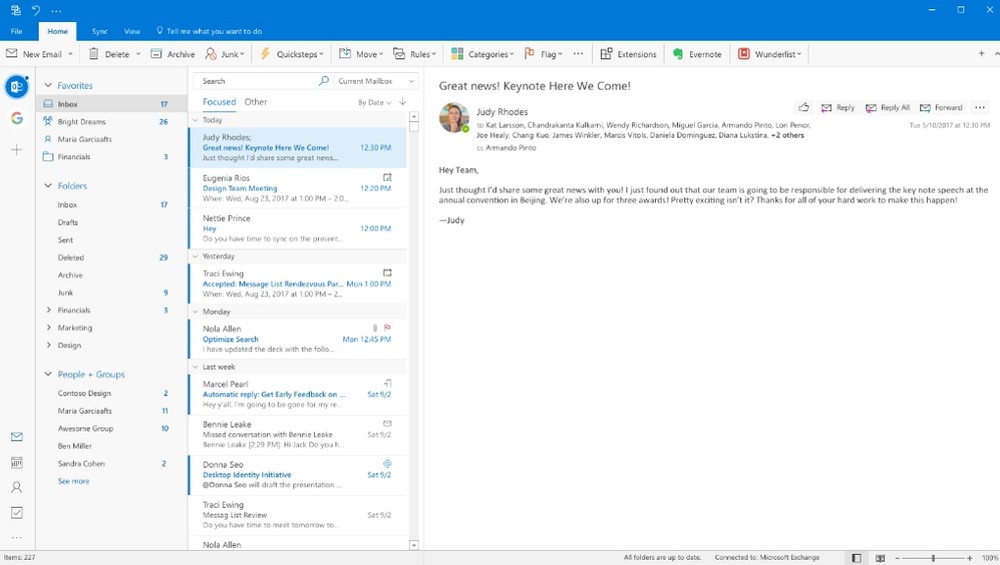
Task: Click Reply All on the message
Action: tap(888, 108)
